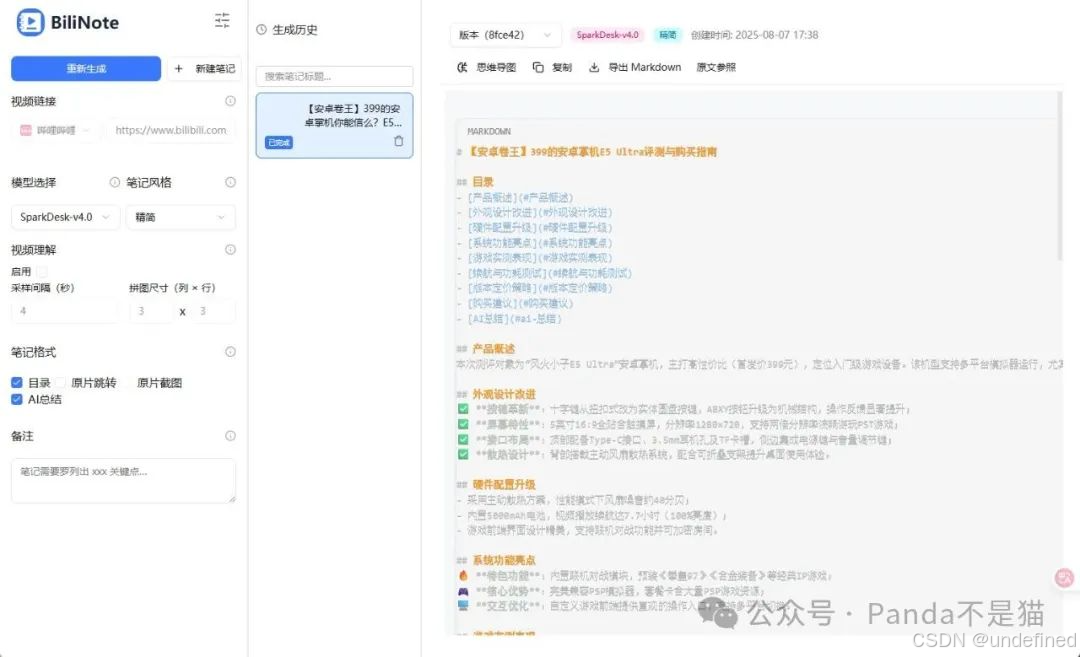Toggle the 目录 checkbox

[17, 382]
